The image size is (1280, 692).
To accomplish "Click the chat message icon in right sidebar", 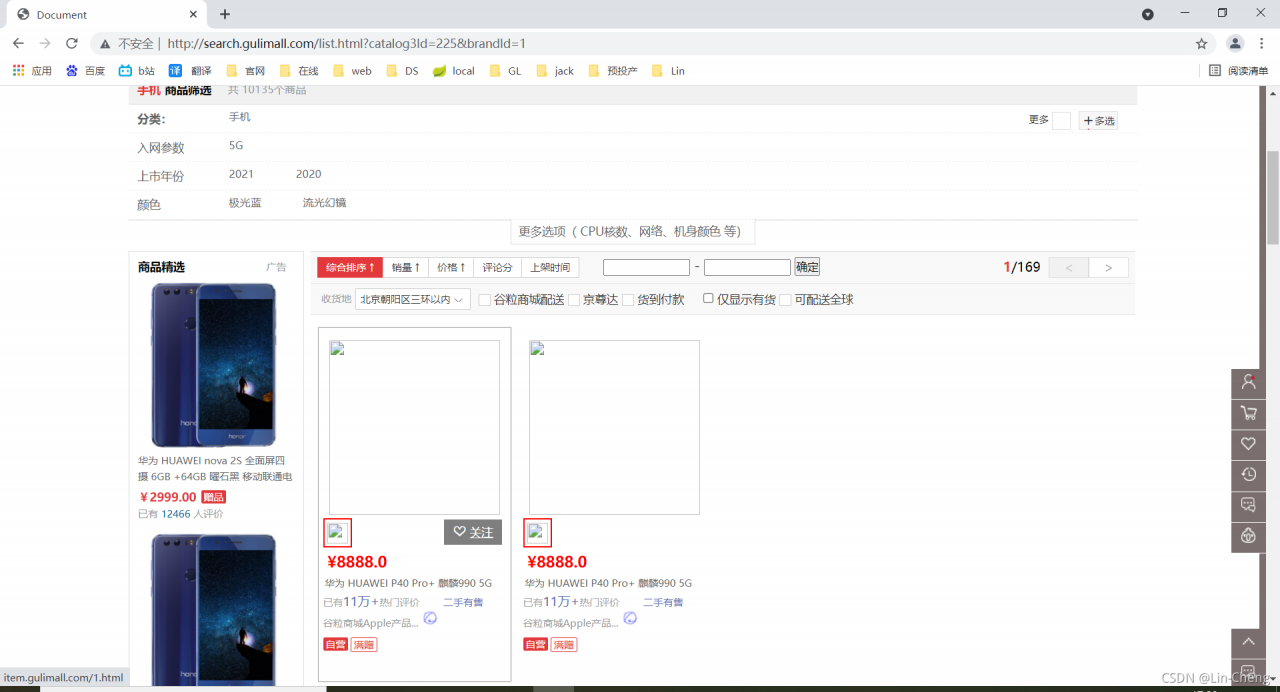I will 1248,505.
